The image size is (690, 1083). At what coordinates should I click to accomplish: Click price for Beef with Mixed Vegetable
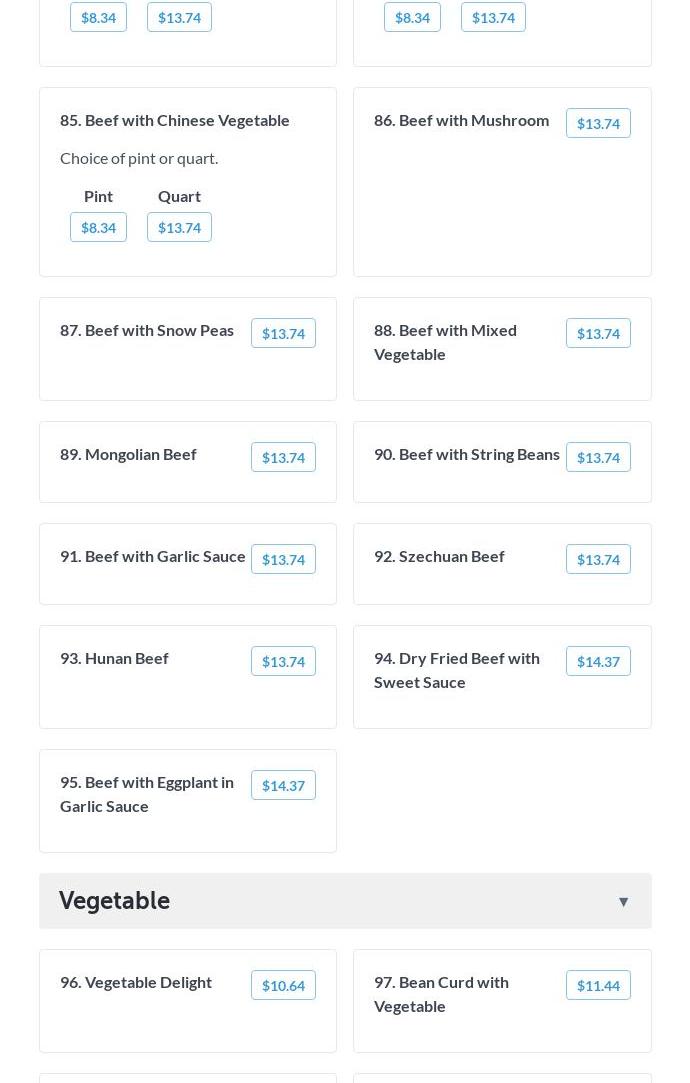[598, 334]
